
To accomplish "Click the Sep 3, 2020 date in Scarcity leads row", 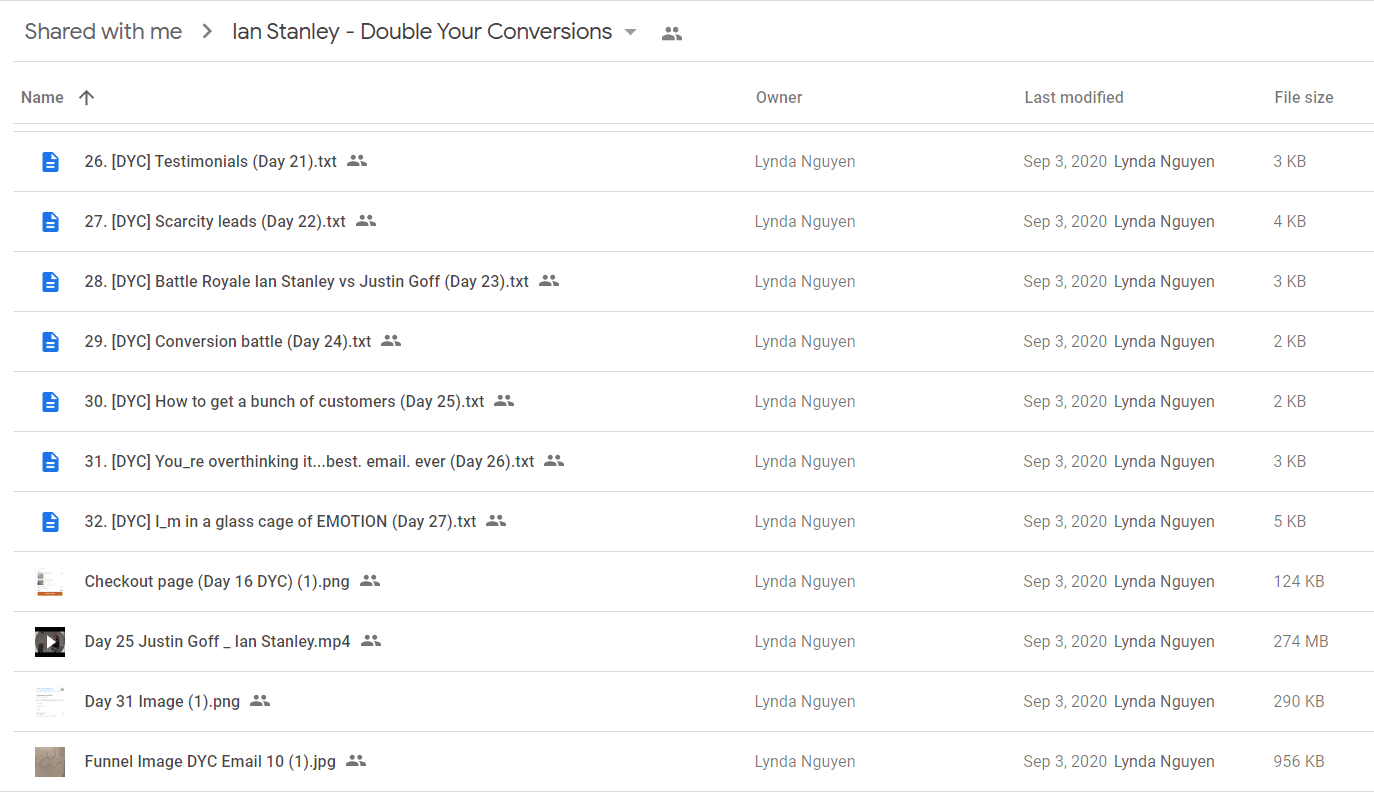I will coord(1065,221).
